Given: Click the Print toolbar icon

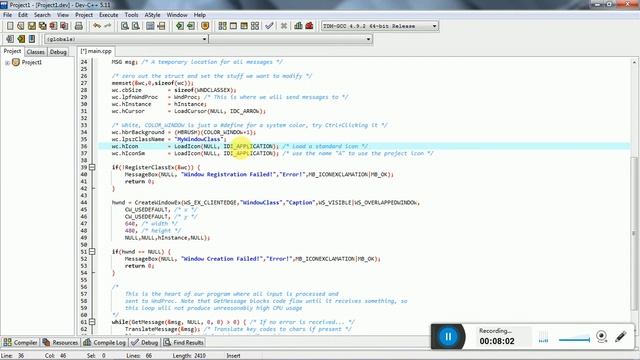Looking at the screenshot, I should pos(79,26).
